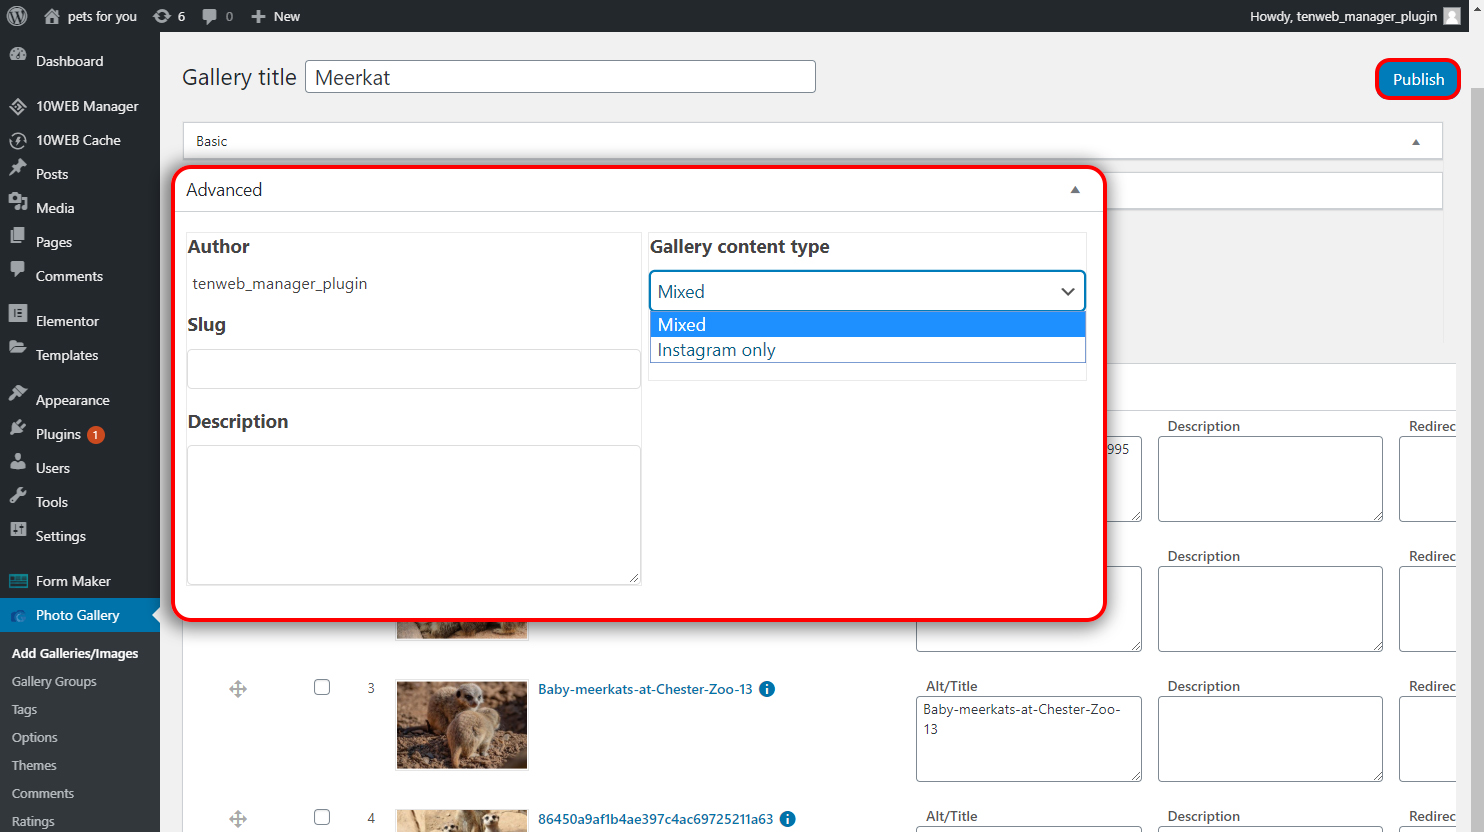Click the Plugins plug icon

tap(18, 430)
